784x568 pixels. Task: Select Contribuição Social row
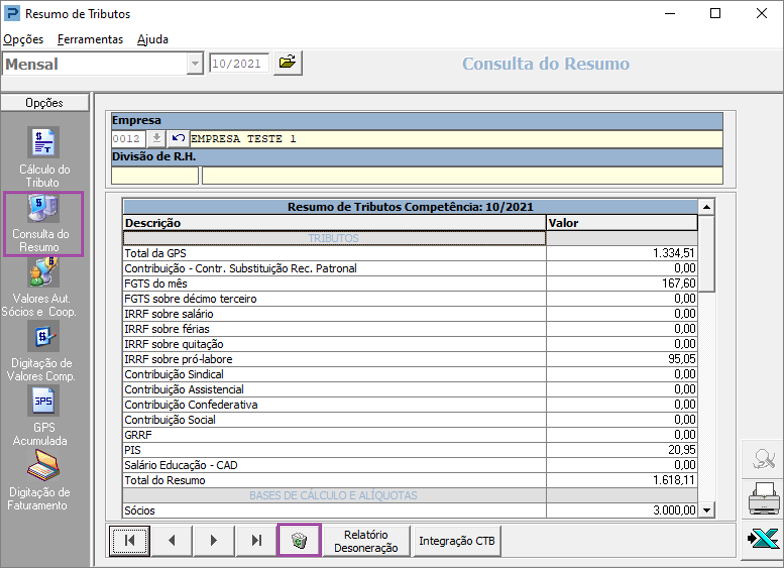coord(410,420)
